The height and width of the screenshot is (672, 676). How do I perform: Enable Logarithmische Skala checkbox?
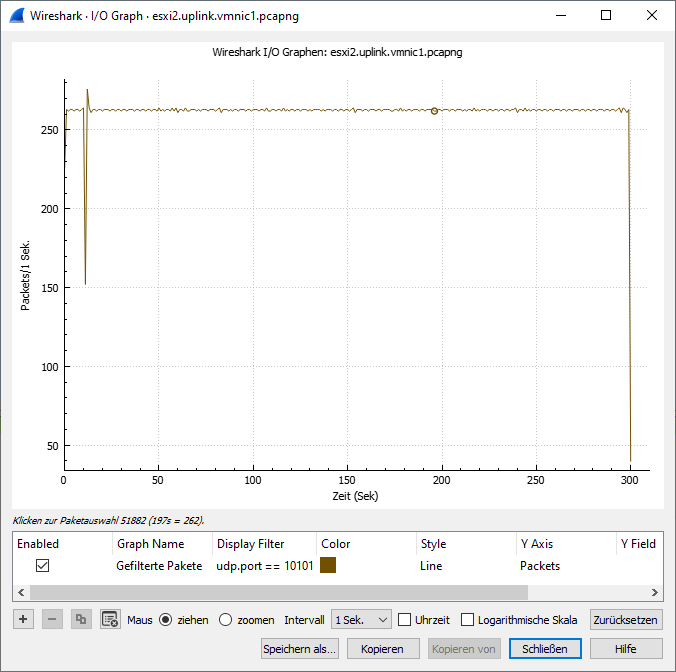(467, 620)
